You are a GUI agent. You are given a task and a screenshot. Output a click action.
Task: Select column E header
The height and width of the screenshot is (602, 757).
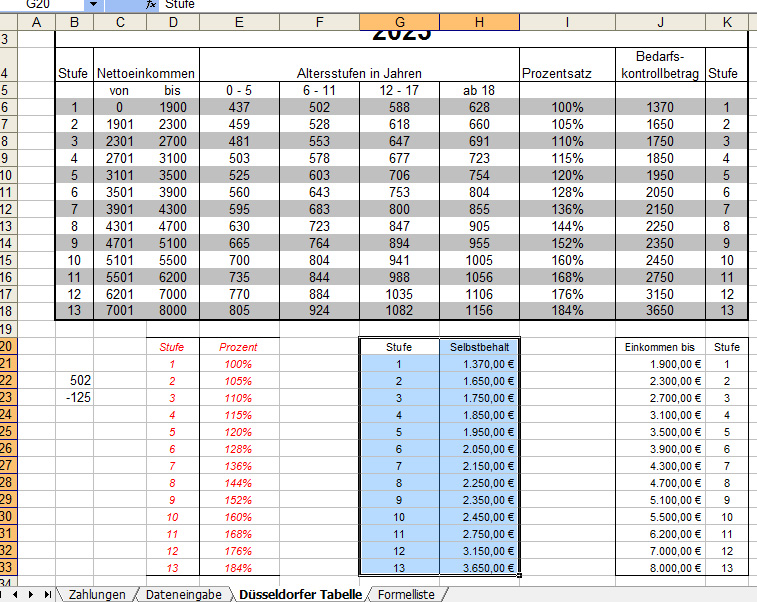[239, 22]
